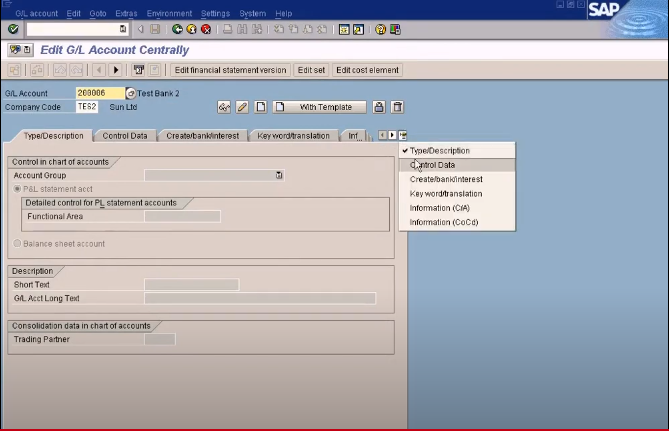
Task: Click the Functional Area field
Action: [x=182, y=216]
